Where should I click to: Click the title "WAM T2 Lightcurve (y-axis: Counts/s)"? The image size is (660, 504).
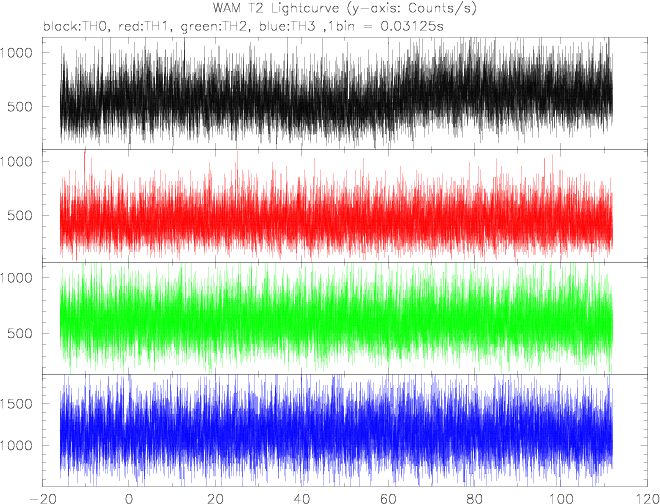(x=345, y=9)
